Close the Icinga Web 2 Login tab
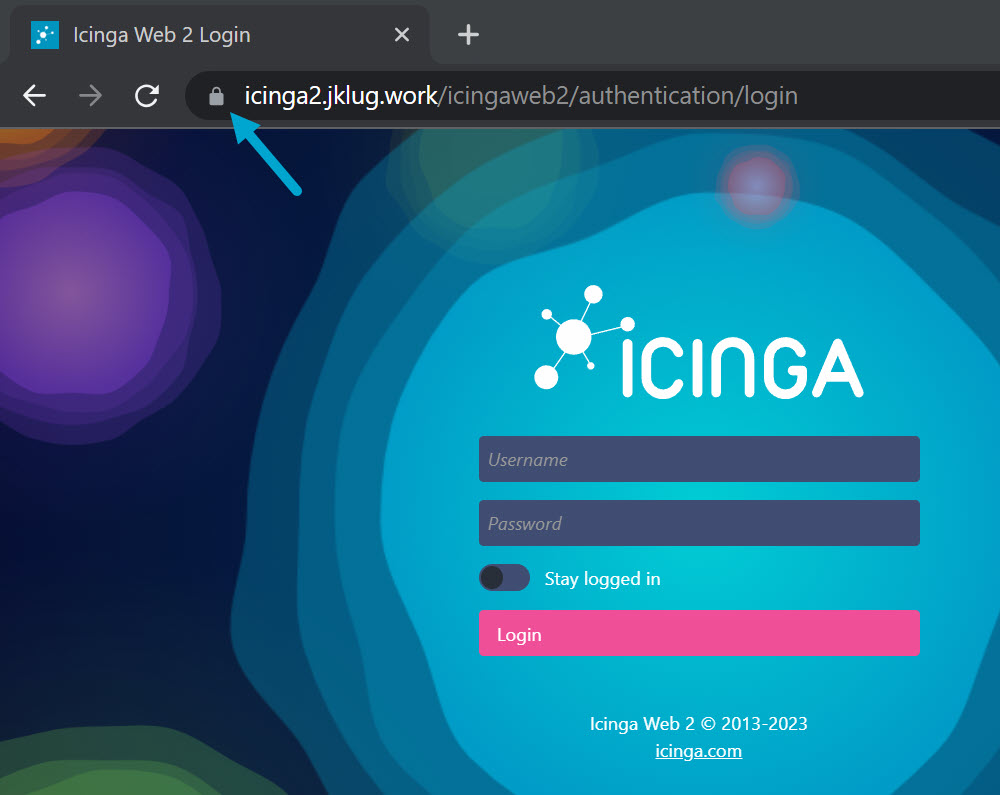Screen dimensions: 1000x795 click(402, 35)
